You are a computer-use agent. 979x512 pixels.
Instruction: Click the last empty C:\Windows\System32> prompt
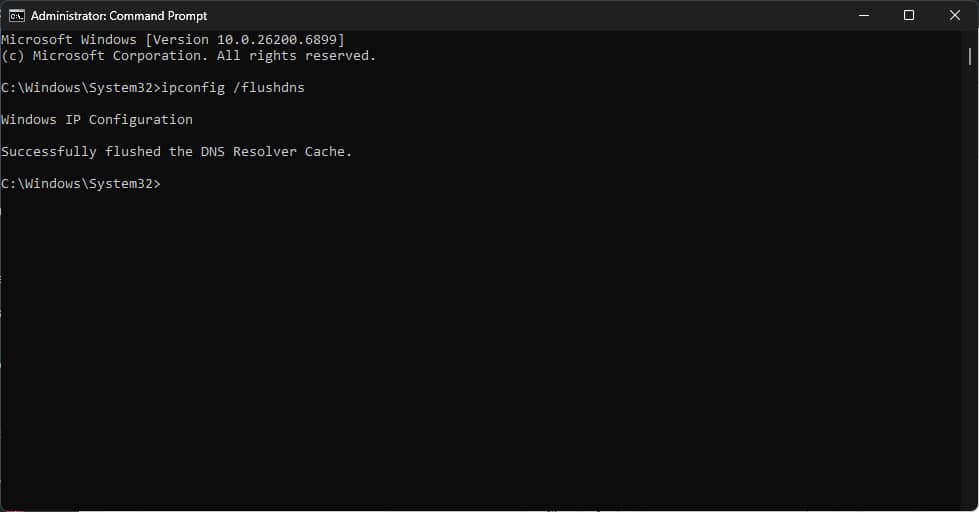point(80,184)
